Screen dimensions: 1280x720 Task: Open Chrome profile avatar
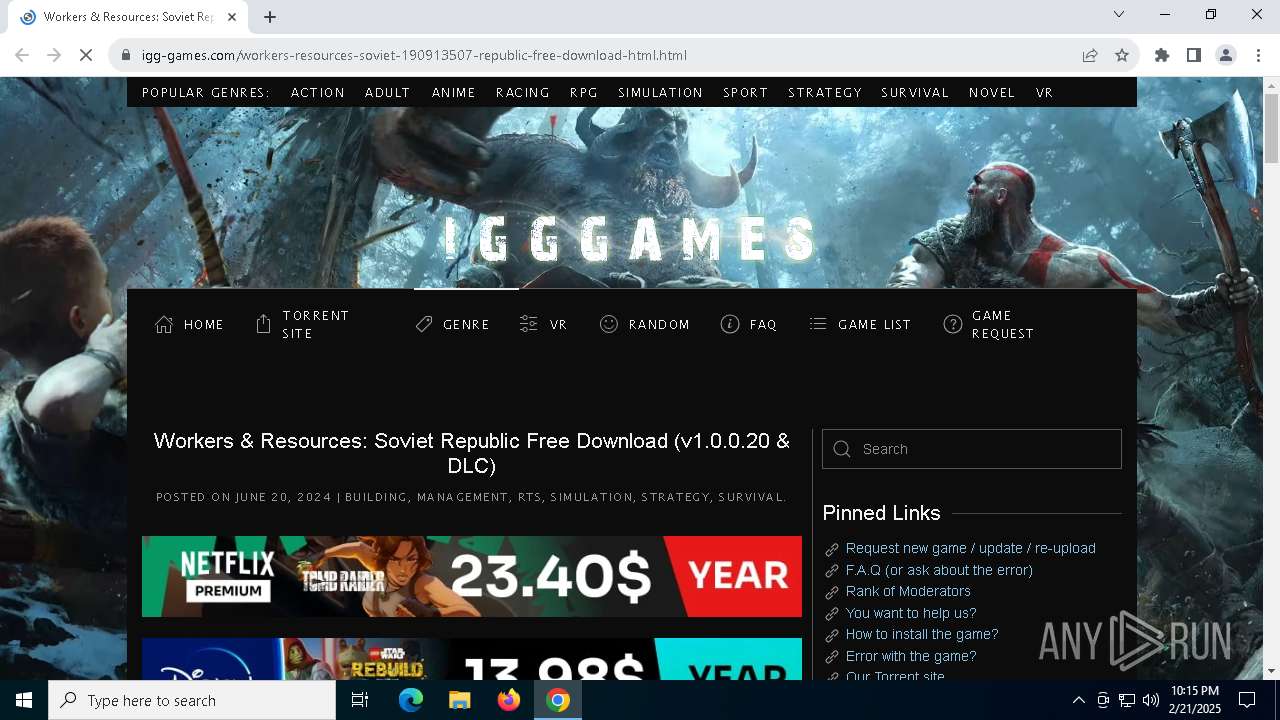[x=1226, y=55]
